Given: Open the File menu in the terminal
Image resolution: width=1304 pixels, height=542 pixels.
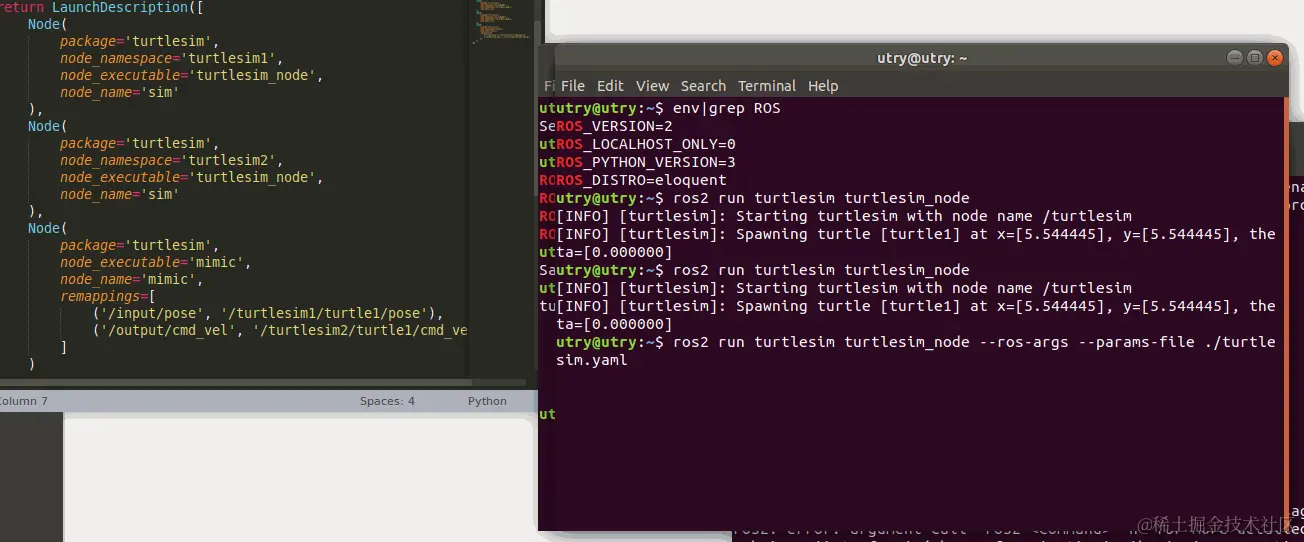Looking at the screenshot, I should point(572,86).
